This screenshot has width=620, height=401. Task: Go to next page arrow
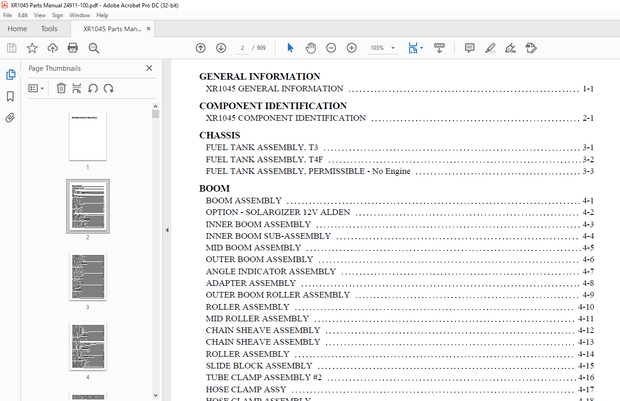coord(221,48)
